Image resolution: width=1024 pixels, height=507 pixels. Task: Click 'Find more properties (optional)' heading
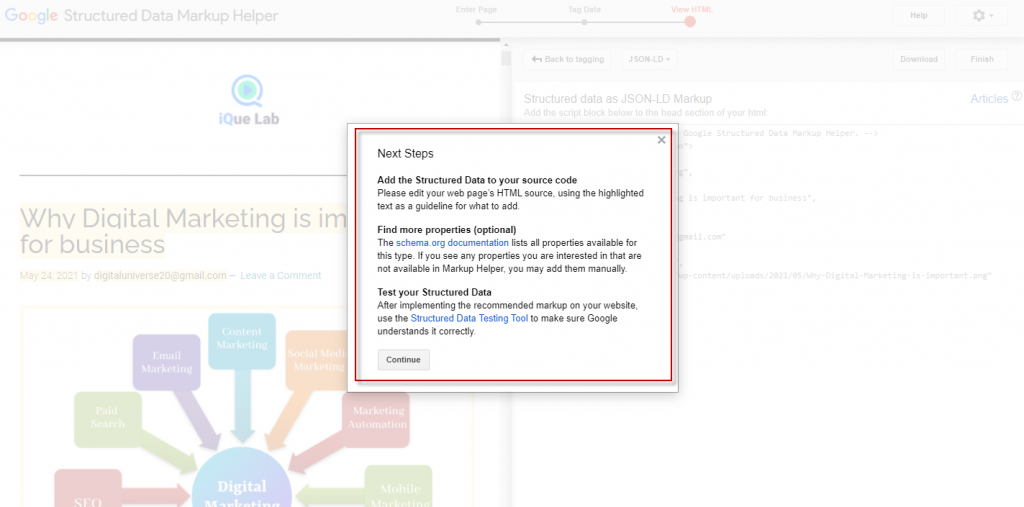point(447,230)
